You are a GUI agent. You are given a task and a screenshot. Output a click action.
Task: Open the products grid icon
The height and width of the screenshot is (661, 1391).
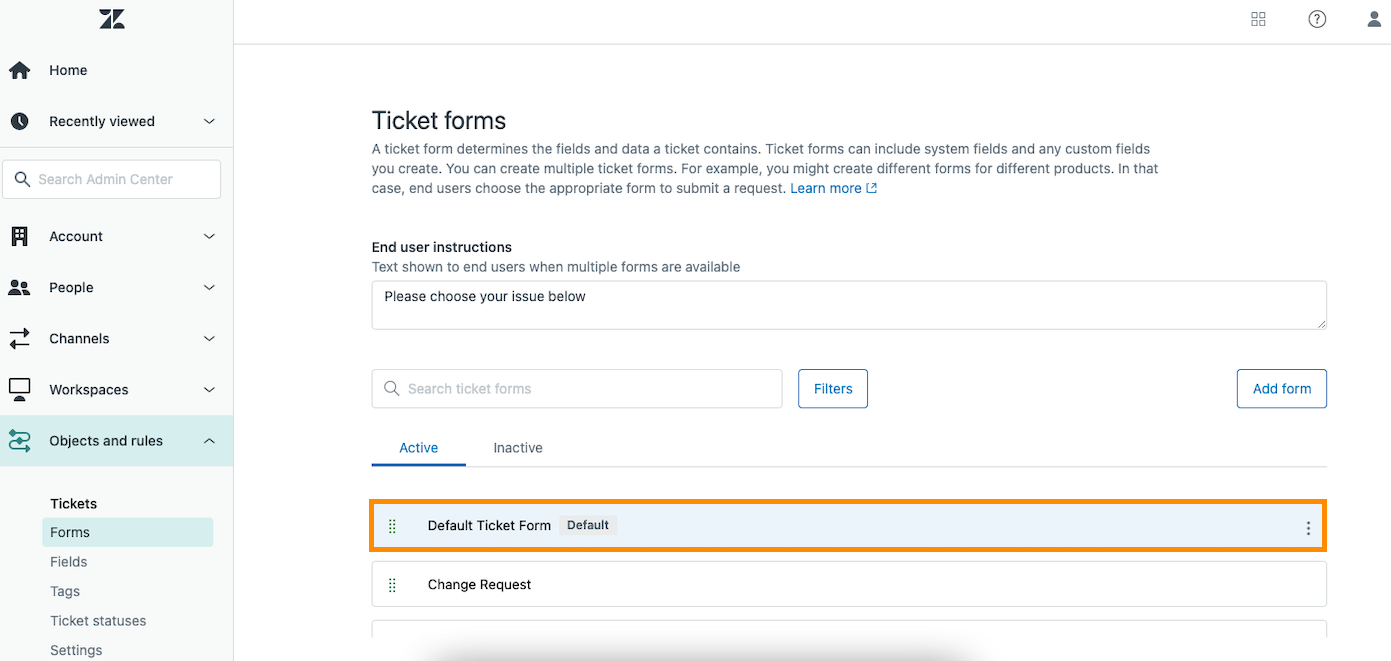(x=1259, y=19)
